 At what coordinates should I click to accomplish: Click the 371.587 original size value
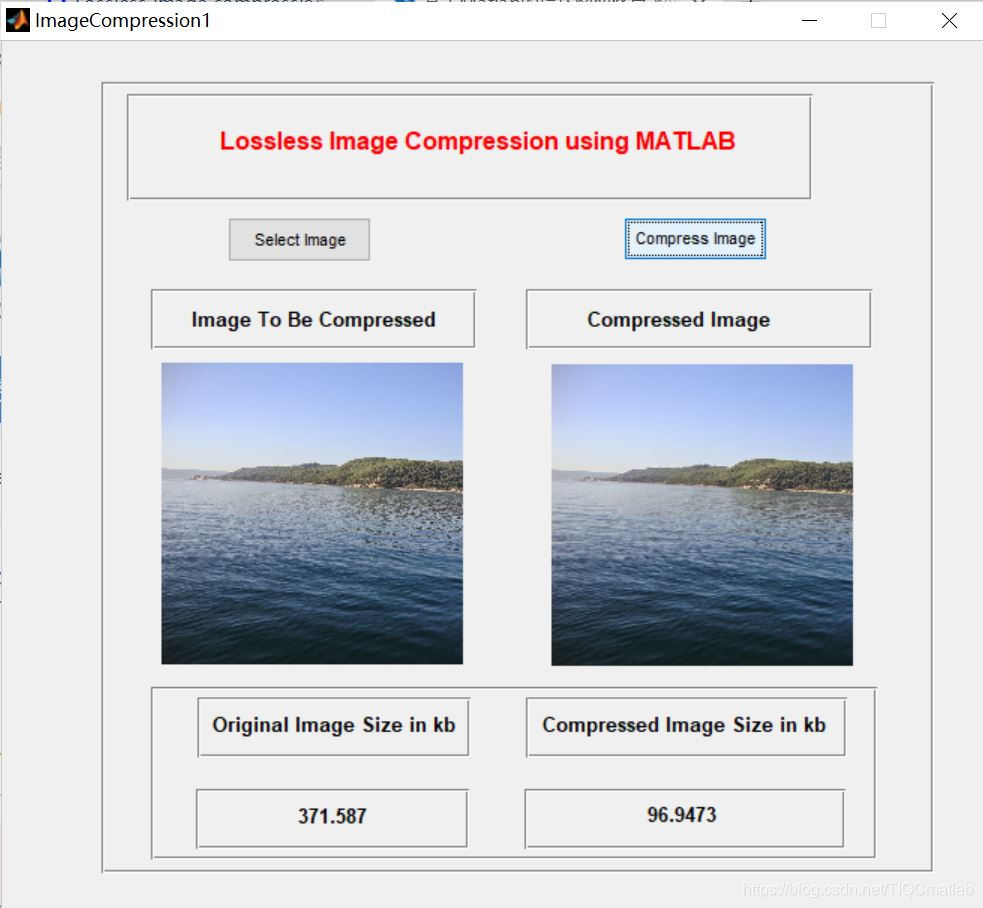pos(332,818)
